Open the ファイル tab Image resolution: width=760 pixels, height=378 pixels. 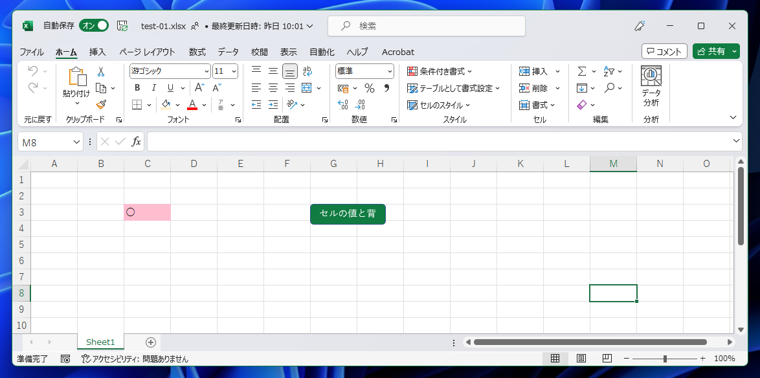32,52
